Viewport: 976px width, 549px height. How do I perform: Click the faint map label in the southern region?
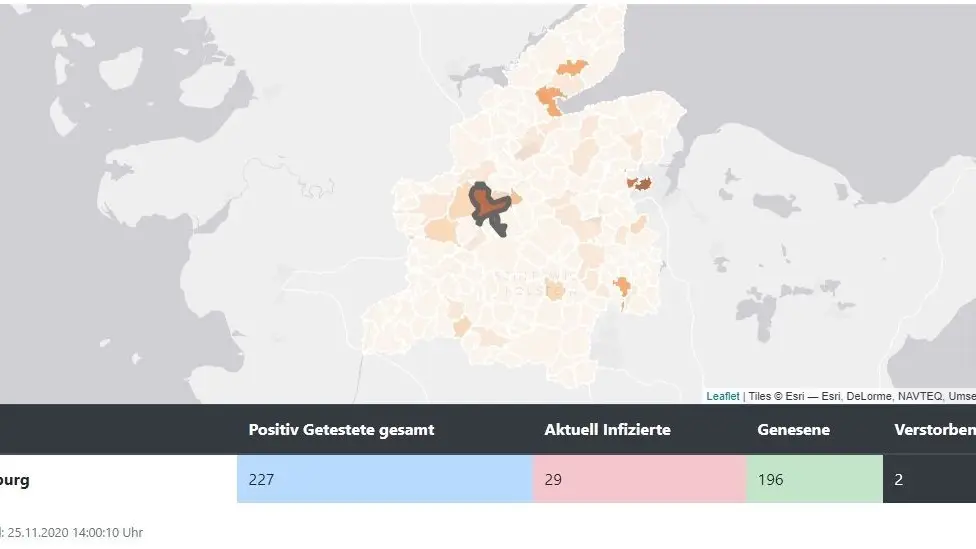pyautogui.click(x=527, y=282)
